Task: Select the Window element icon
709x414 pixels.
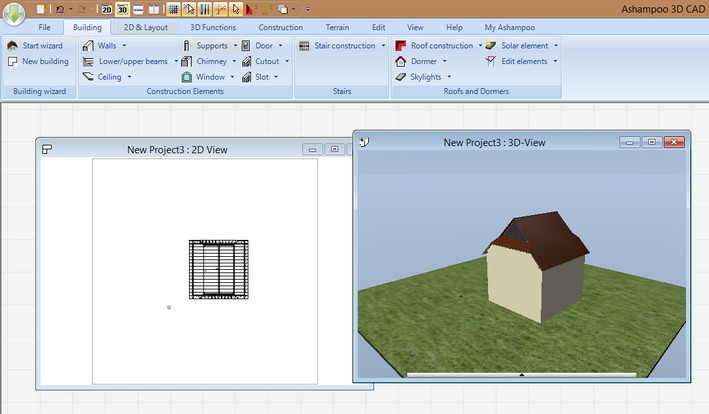Action: (187, 77)
